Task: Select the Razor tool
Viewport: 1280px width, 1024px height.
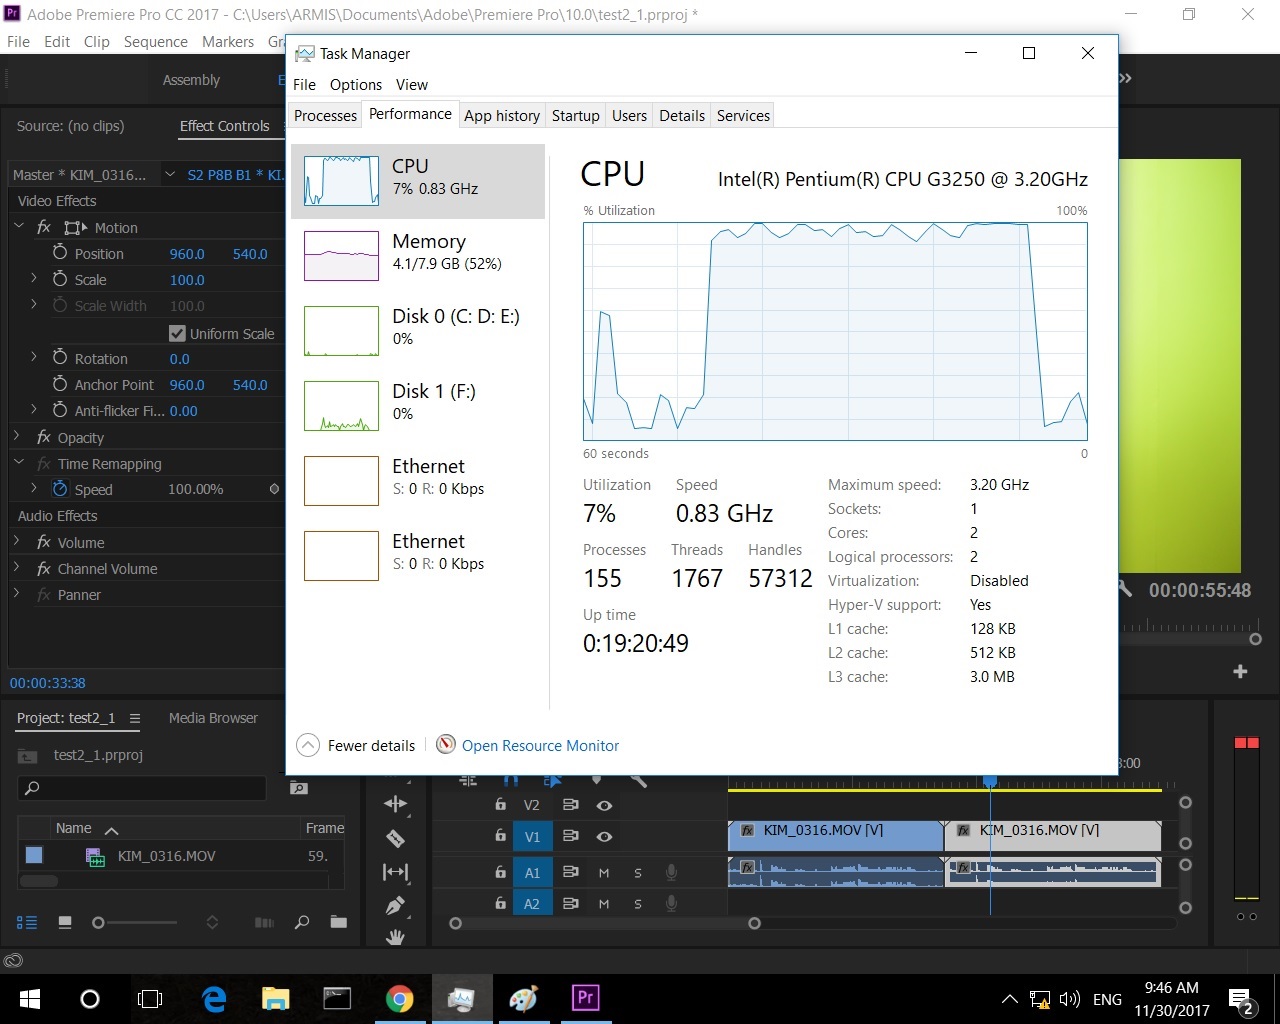Action: coord(395,838)
